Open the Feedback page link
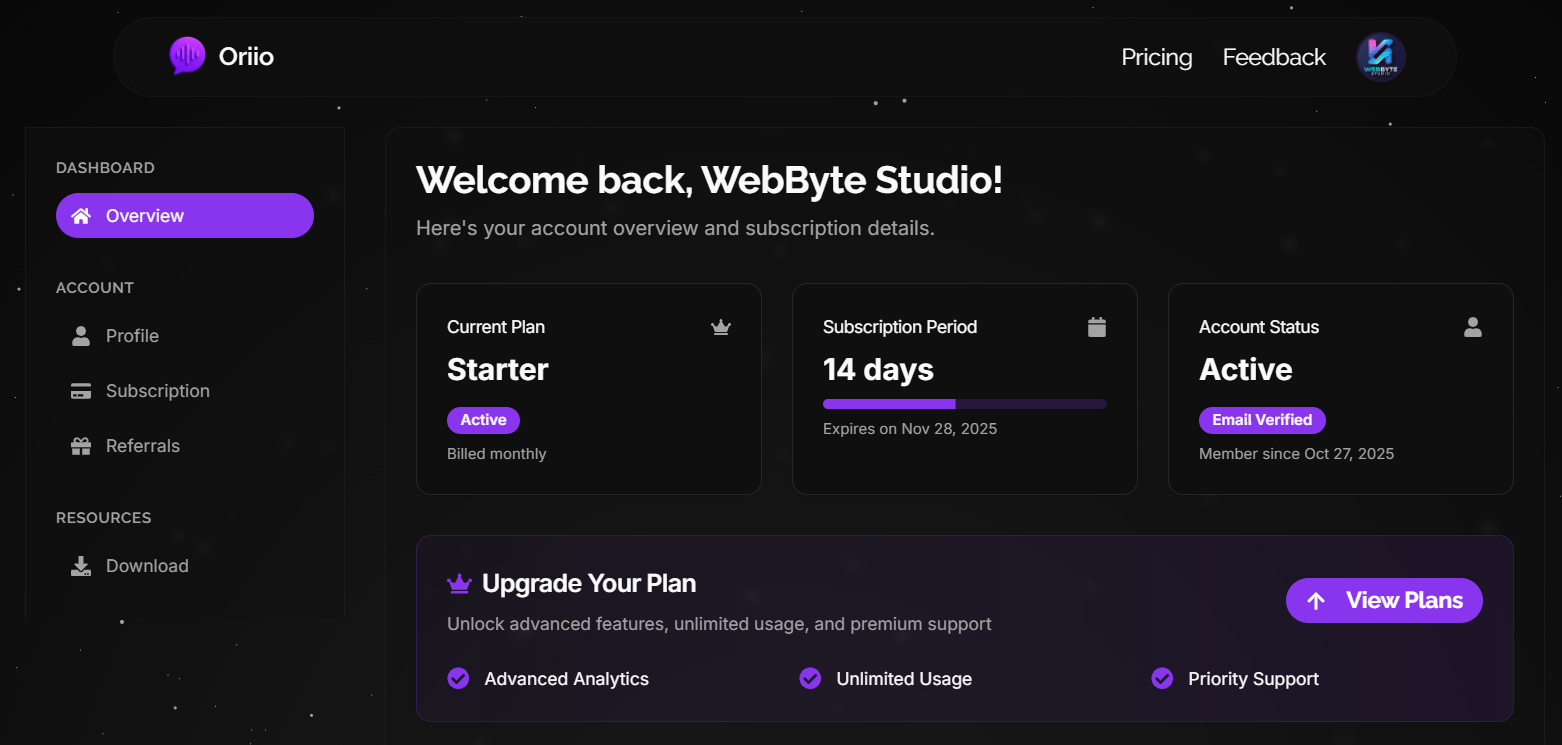1562x745 pixels. coord(1274,57)
